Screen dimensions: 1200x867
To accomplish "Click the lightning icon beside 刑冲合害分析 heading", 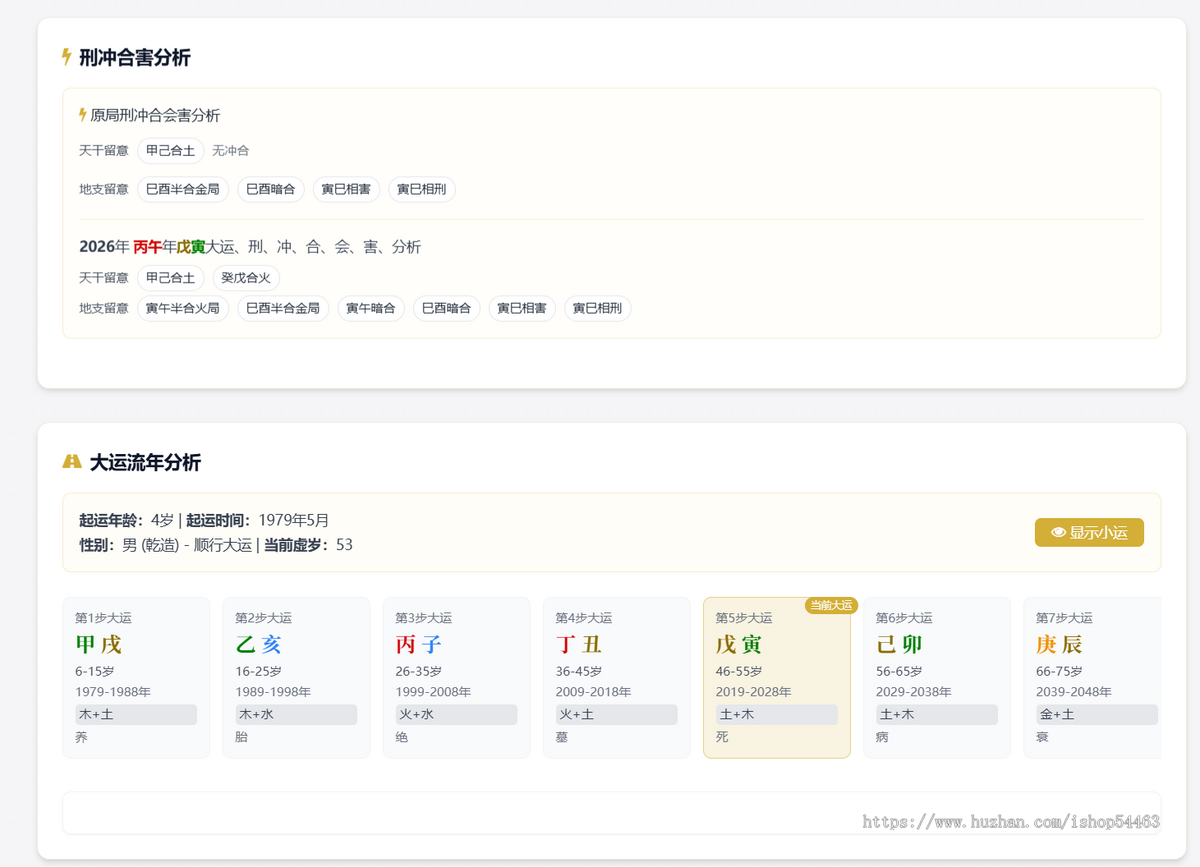I will 67,57.
